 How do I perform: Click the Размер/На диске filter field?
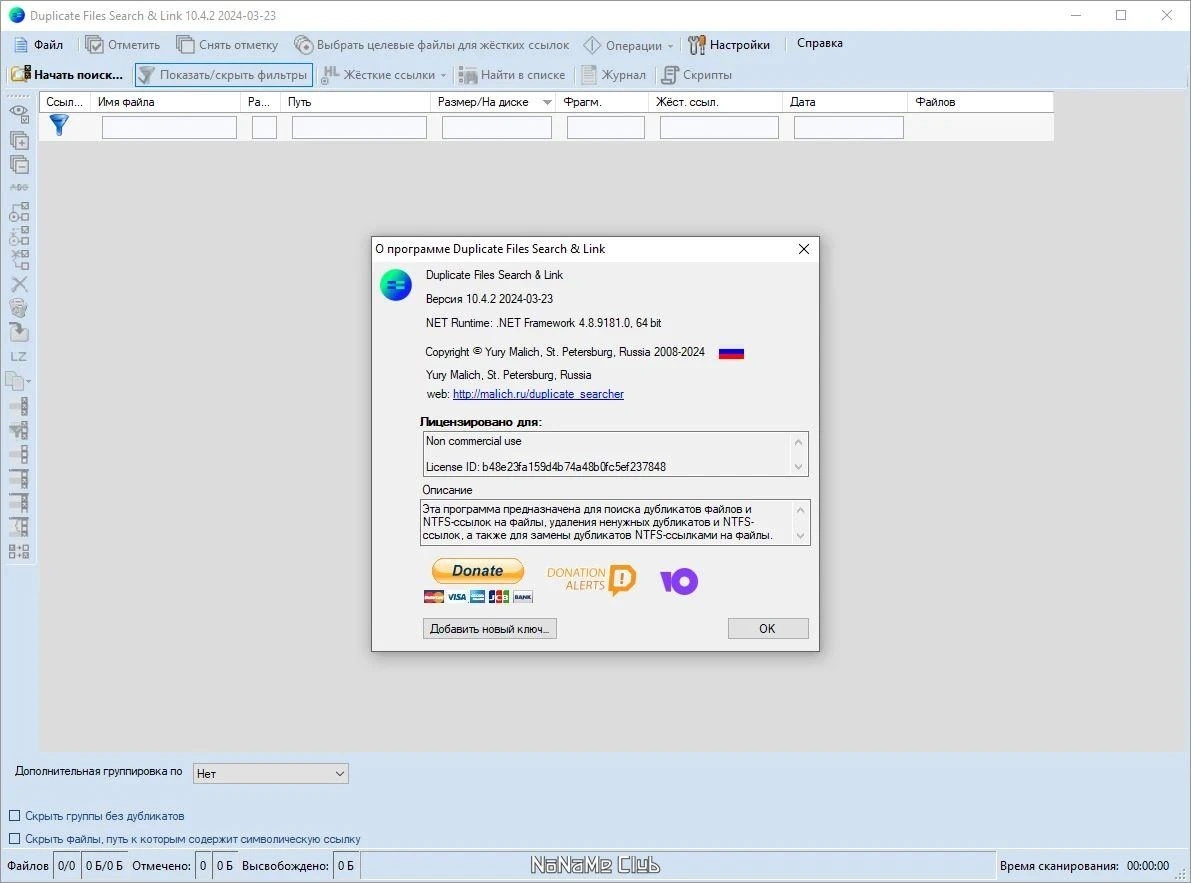[497, 127]
